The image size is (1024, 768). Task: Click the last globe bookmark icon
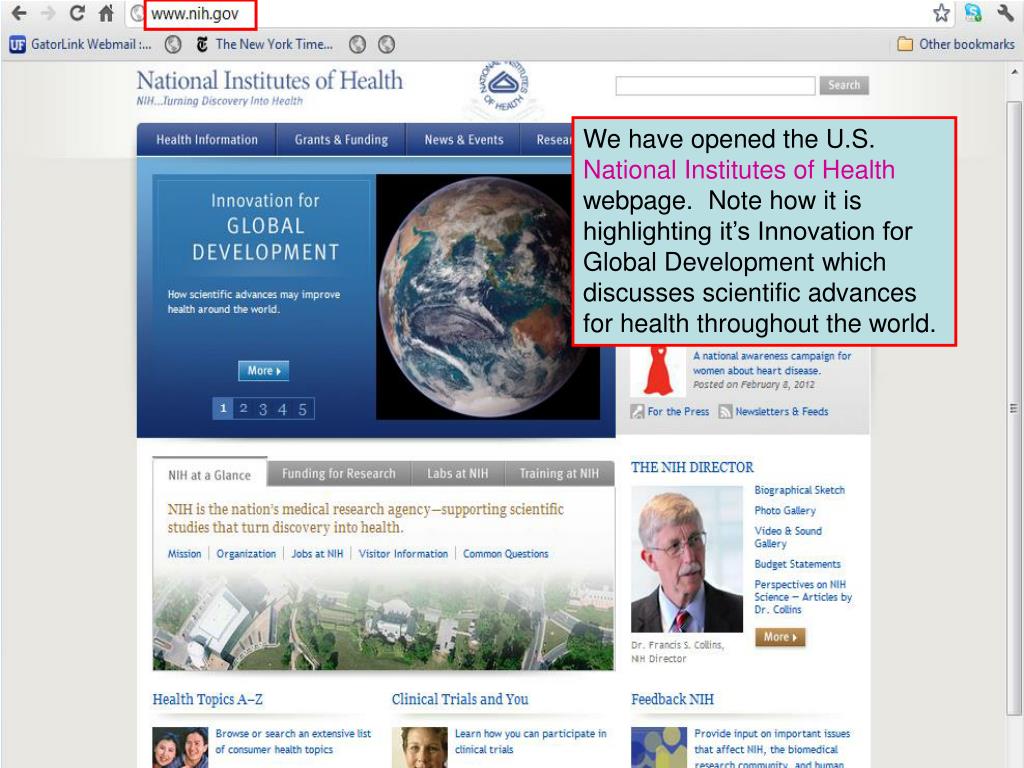pos(387,44)
